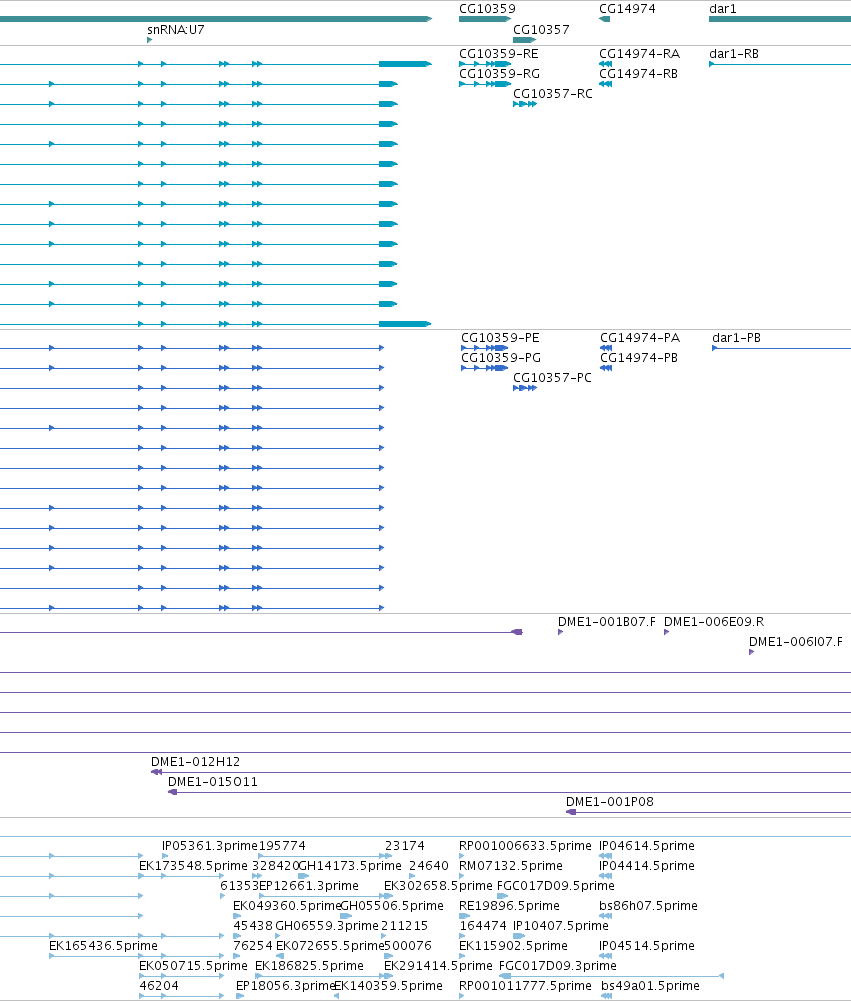Click cDNA label EK050715.5prime

[x=193, y=966]
